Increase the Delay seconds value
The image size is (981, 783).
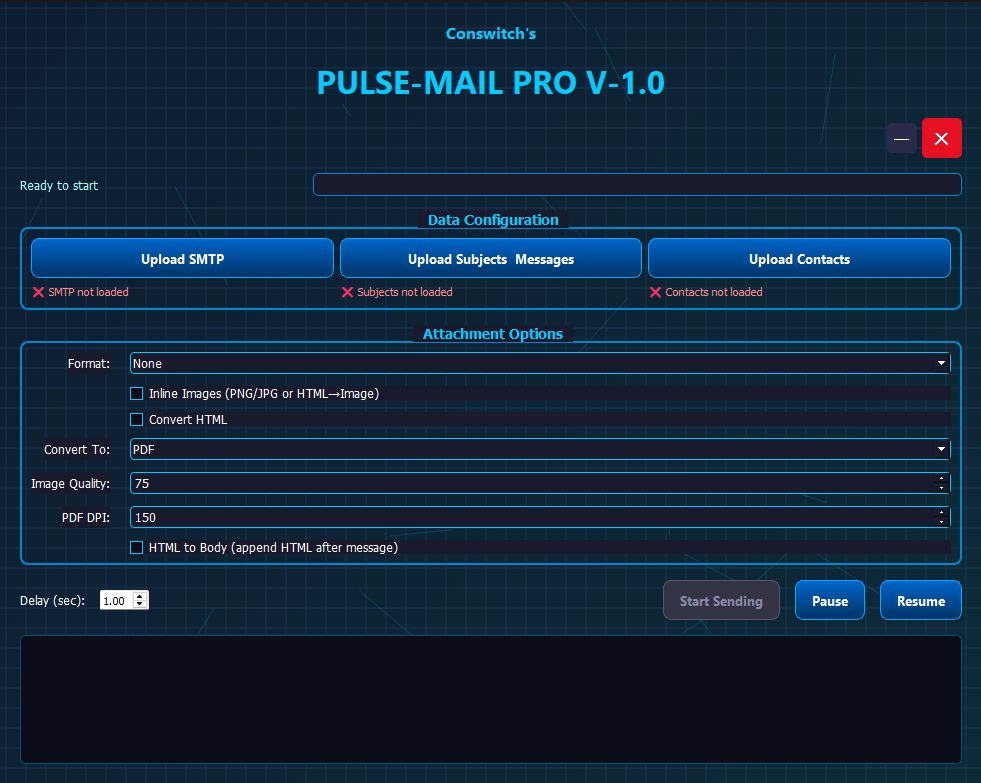click(140, 596)
